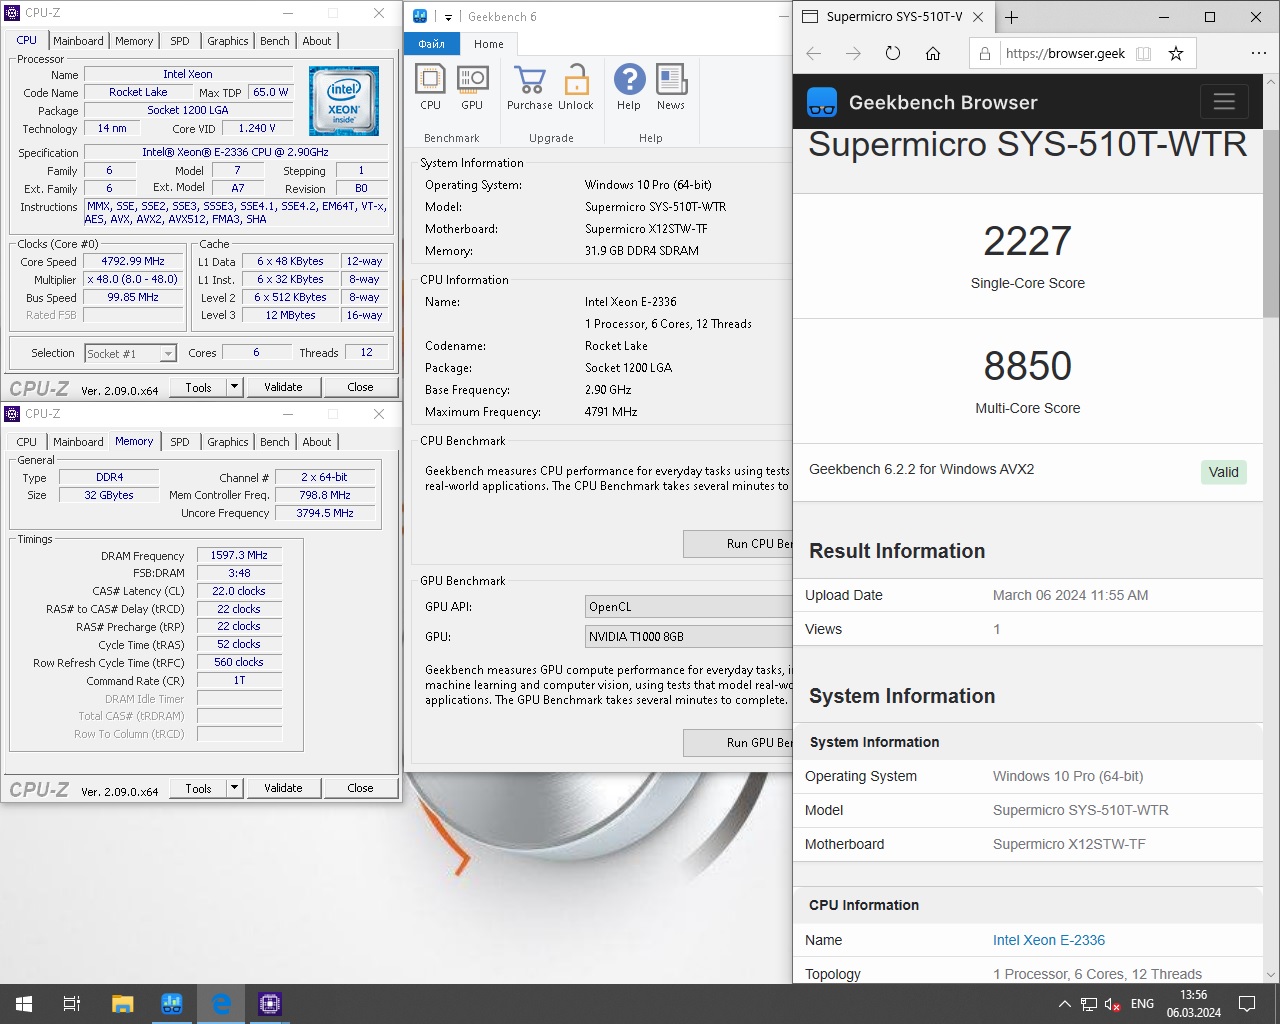This screenshot has width=1280, height=1024.
Task: Switch to Edge on the taskbar
Action: (x=221, y=1004)
